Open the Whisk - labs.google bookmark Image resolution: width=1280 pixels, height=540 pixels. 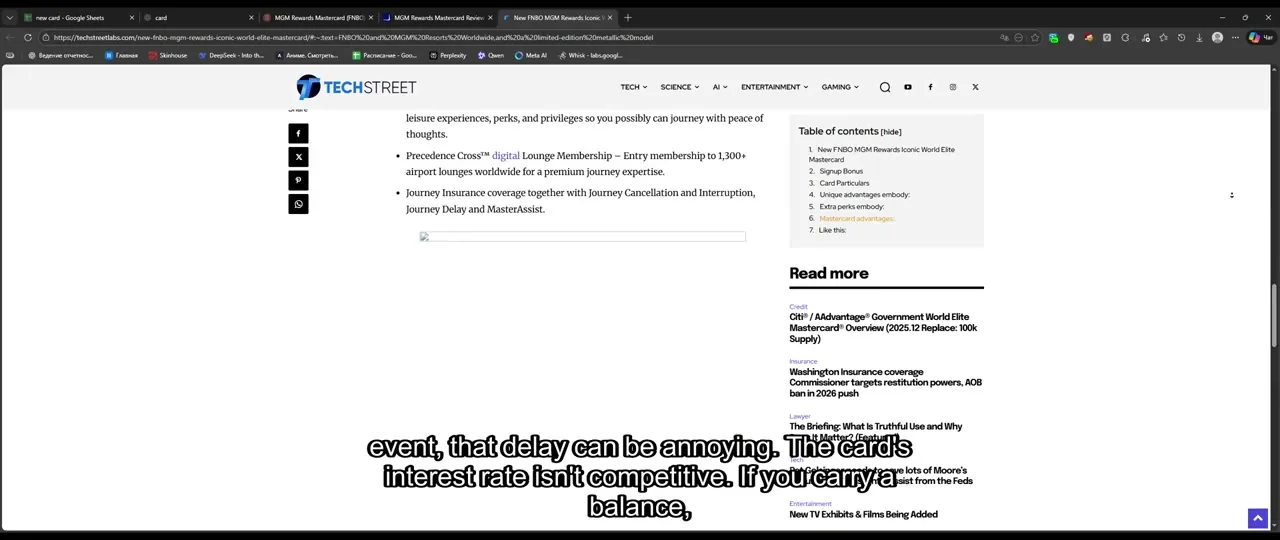click(x=590, y=55)
